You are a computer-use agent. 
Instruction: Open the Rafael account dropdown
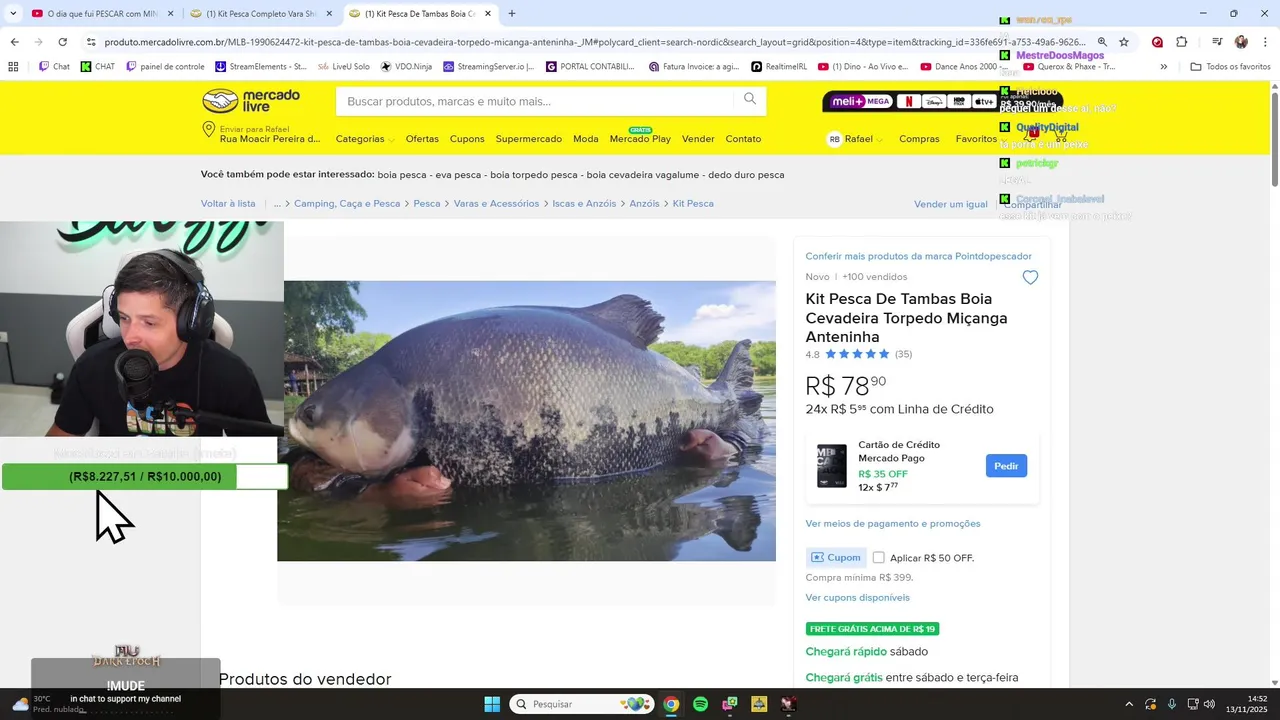tap(855, 139)
